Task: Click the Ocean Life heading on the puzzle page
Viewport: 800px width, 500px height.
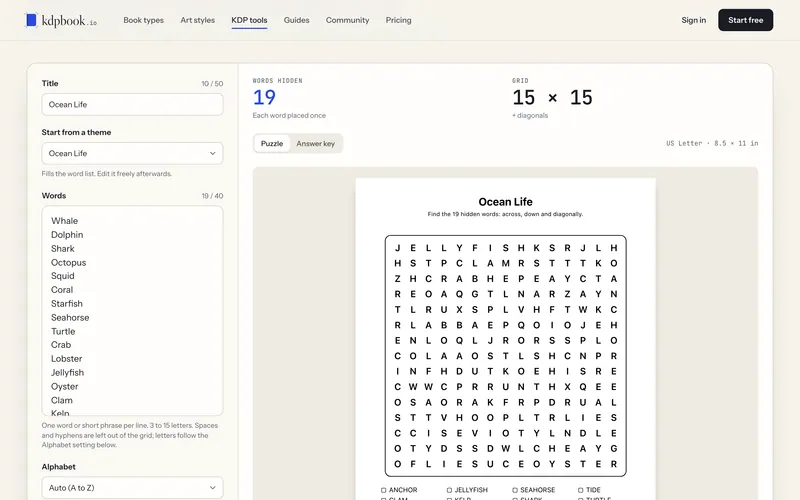Action: 505,202
